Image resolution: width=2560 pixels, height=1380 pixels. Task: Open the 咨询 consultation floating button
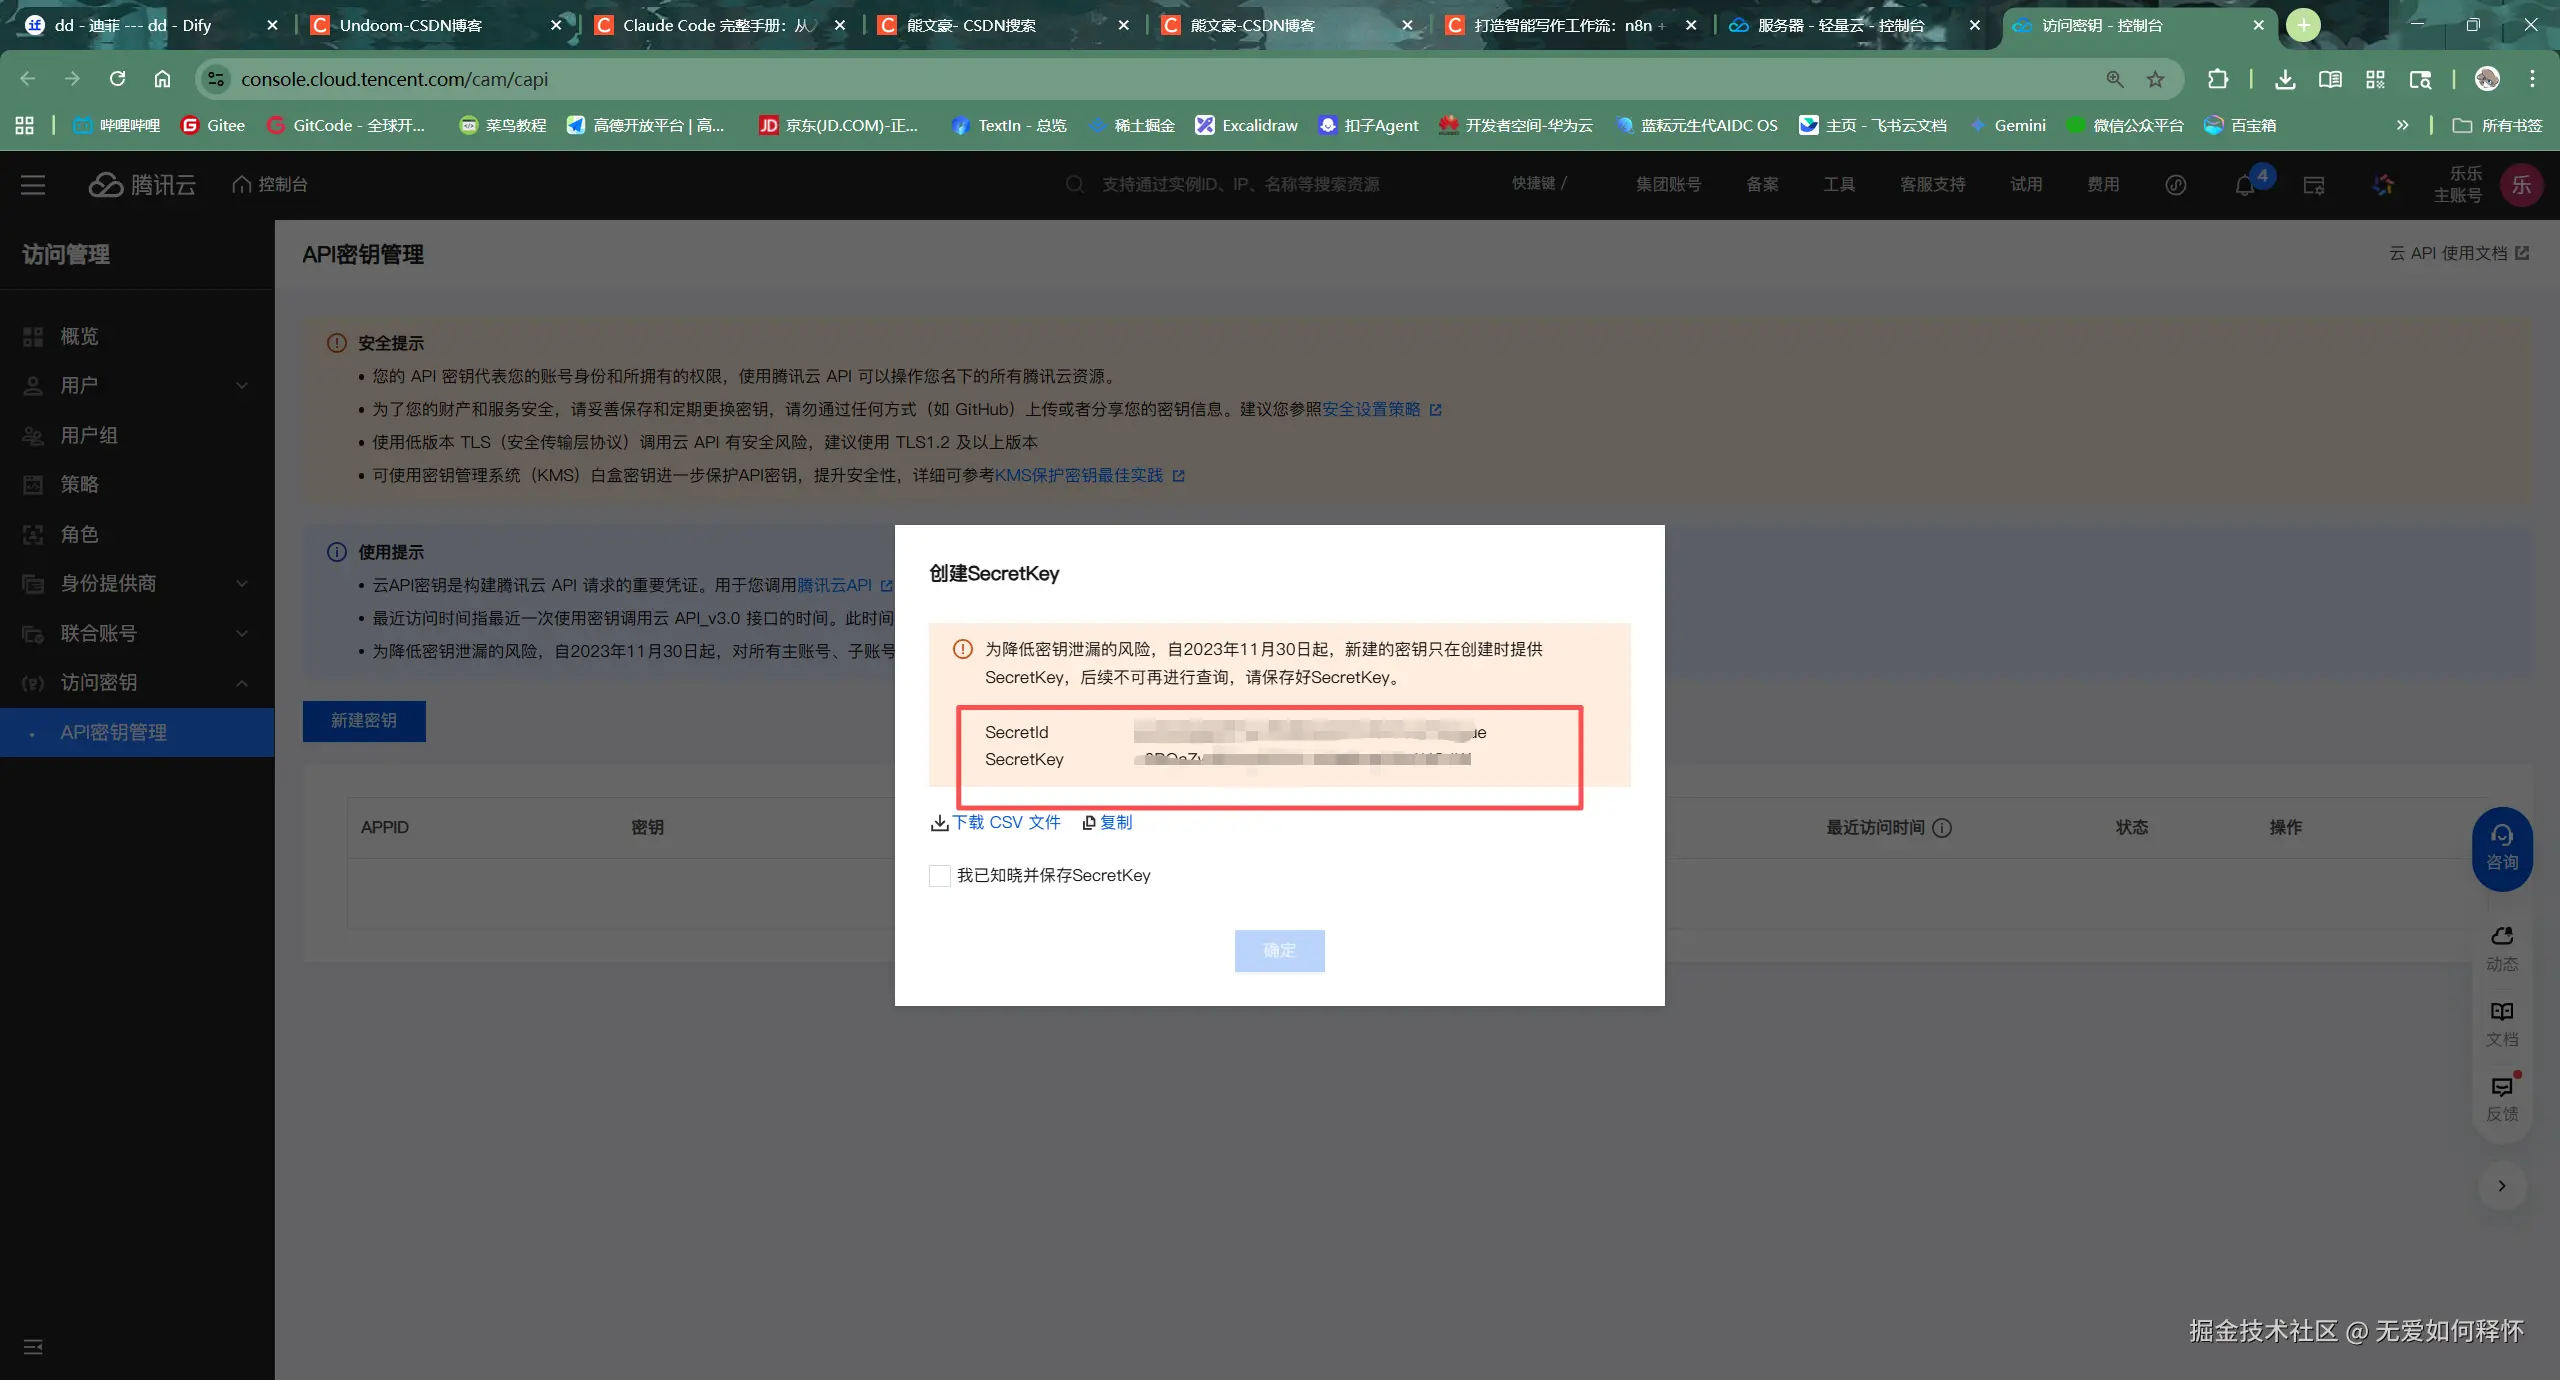pos(2502,847)
